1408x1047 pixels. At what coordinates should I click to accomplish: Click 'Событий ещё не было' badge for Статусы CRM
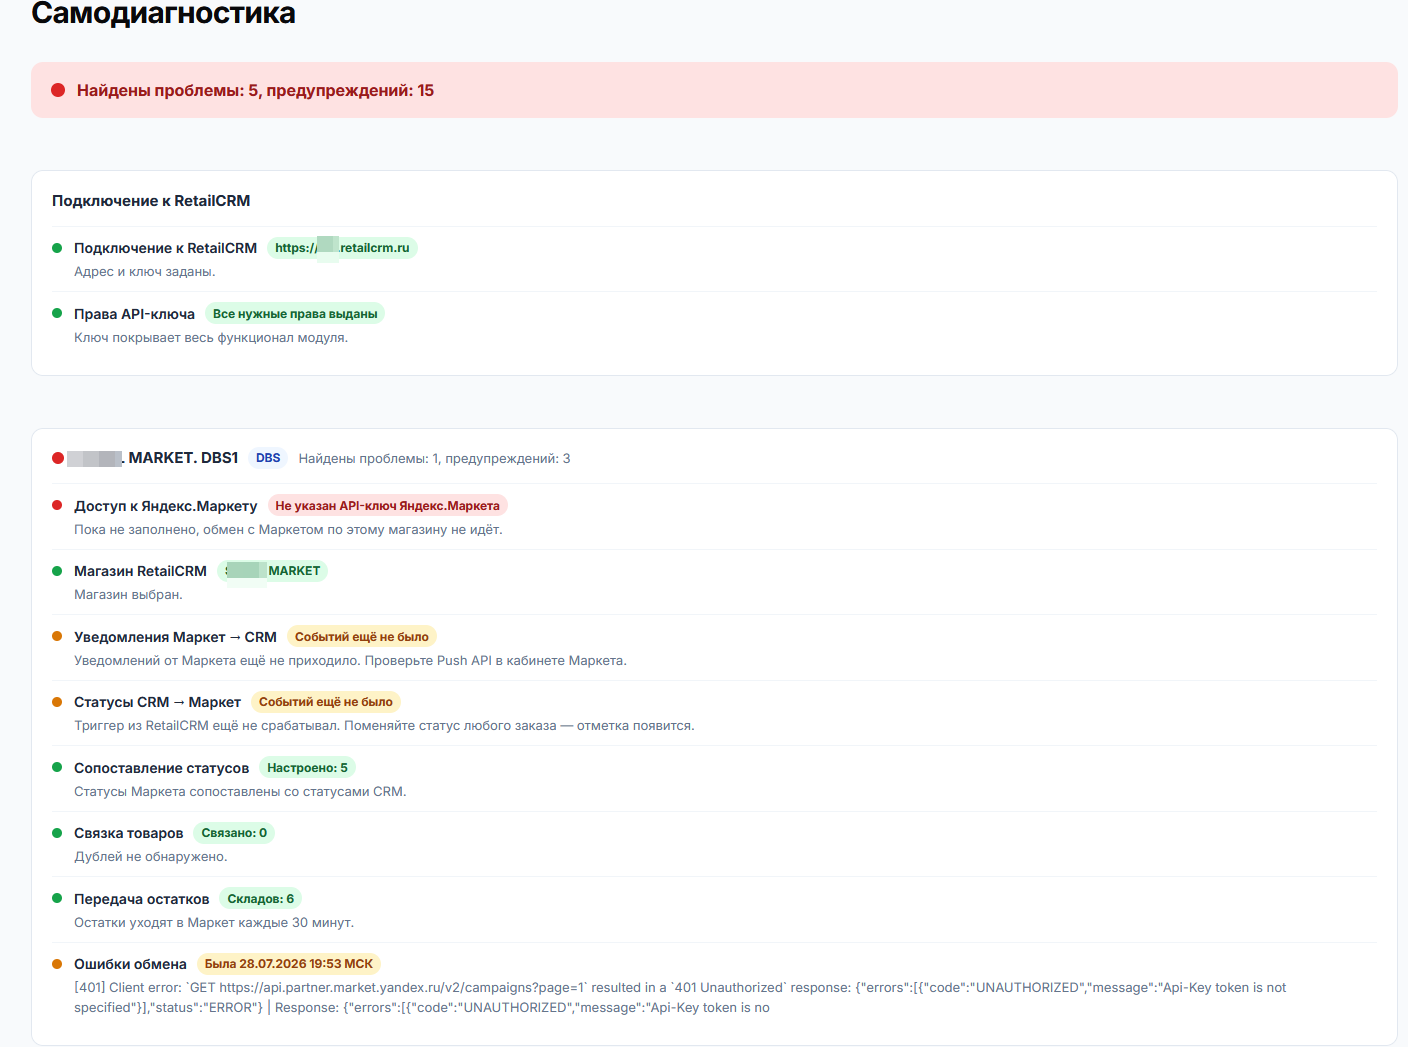click(x=326, y=702)
